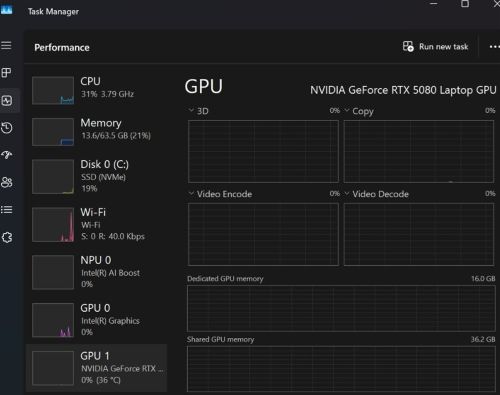Open the Copy engine dropdown chevron
This screenshot has height=395, width=500.
[x=347, y=110]
